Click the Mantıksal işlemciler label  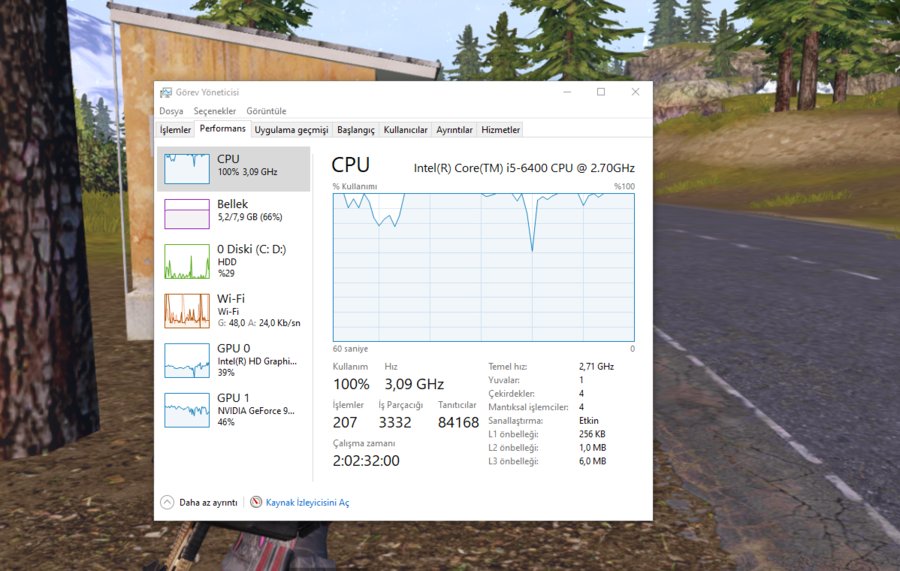click(528, 407)
